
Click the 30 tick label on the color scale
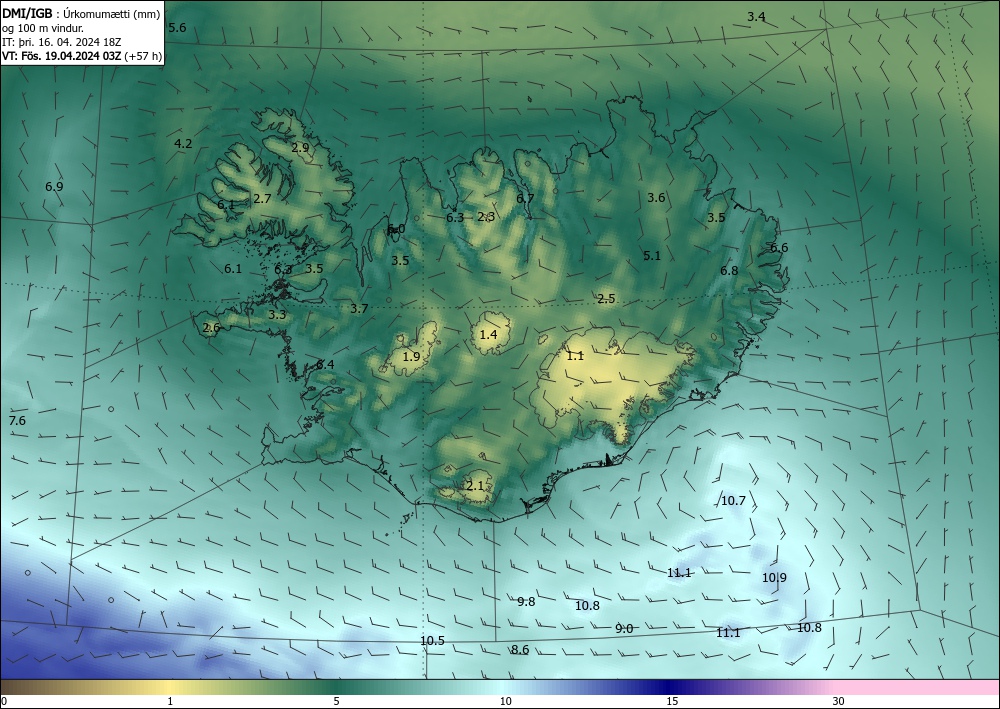pyautogui.click(x=839, y=701)
